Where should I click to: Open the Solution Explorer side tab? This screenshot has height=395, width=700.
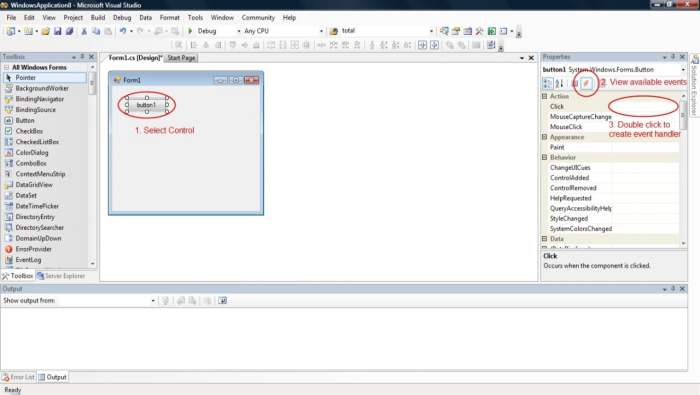pyautogui.click(x=695, y=85)
